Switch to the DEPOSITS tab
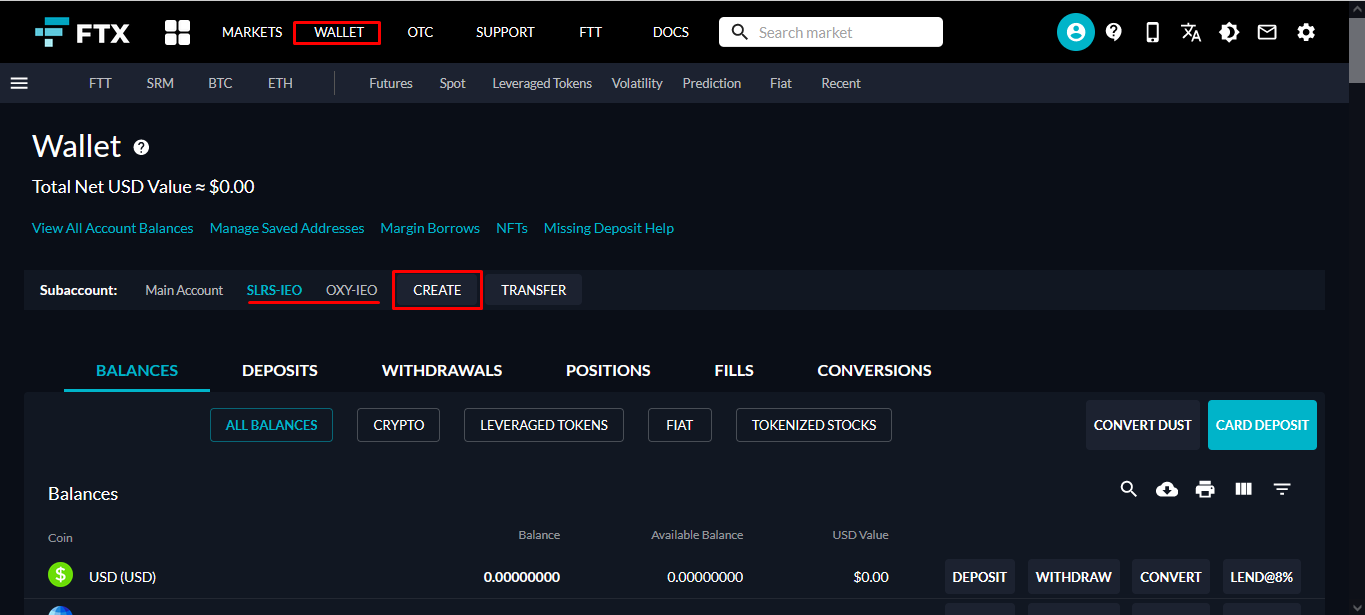The width and height of the screenshot is (1365, 615). pyautogui.click(x=280, y=370)
